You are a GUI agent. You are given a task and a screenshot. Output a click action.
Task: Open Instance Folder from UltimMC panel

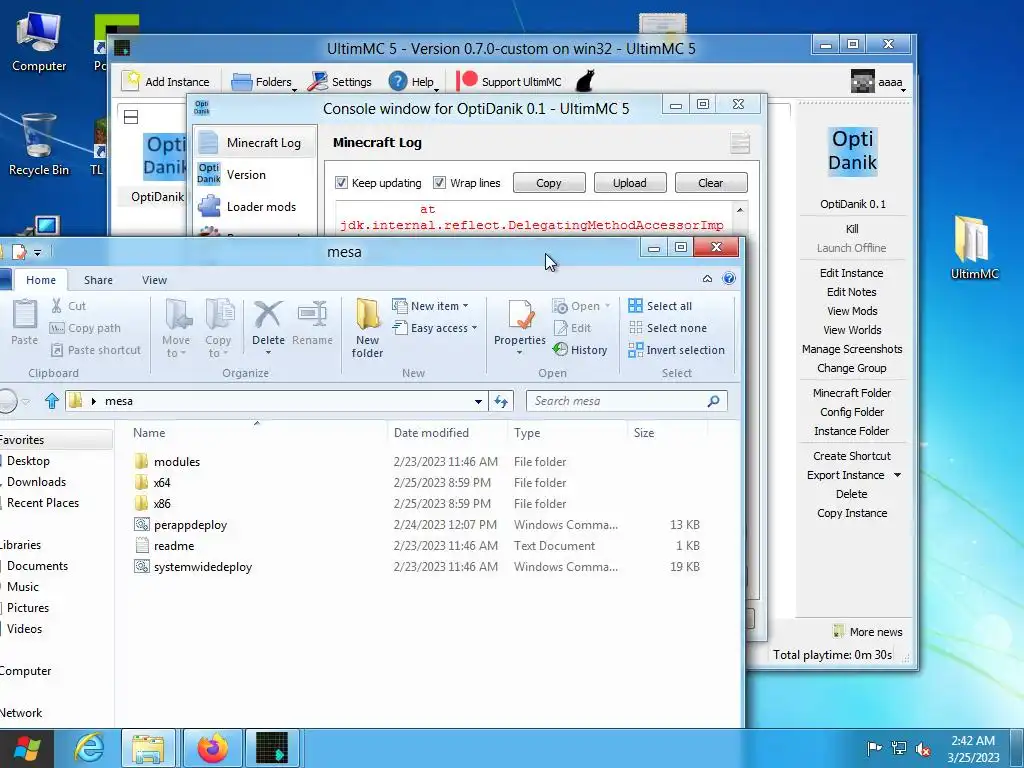tap(852, 430)
